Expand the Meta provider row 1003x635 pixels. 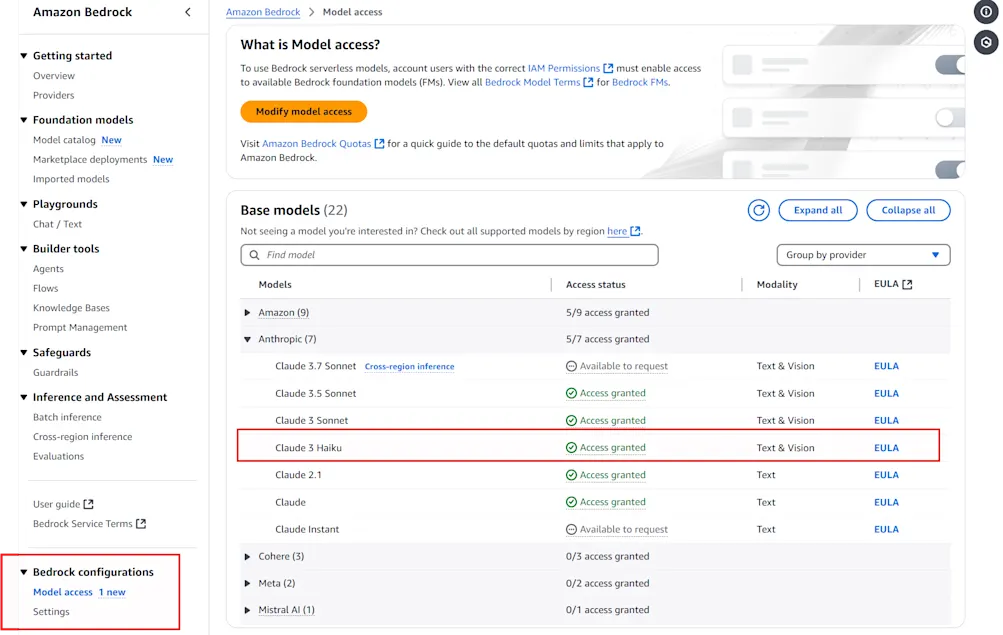pos(247,583)
